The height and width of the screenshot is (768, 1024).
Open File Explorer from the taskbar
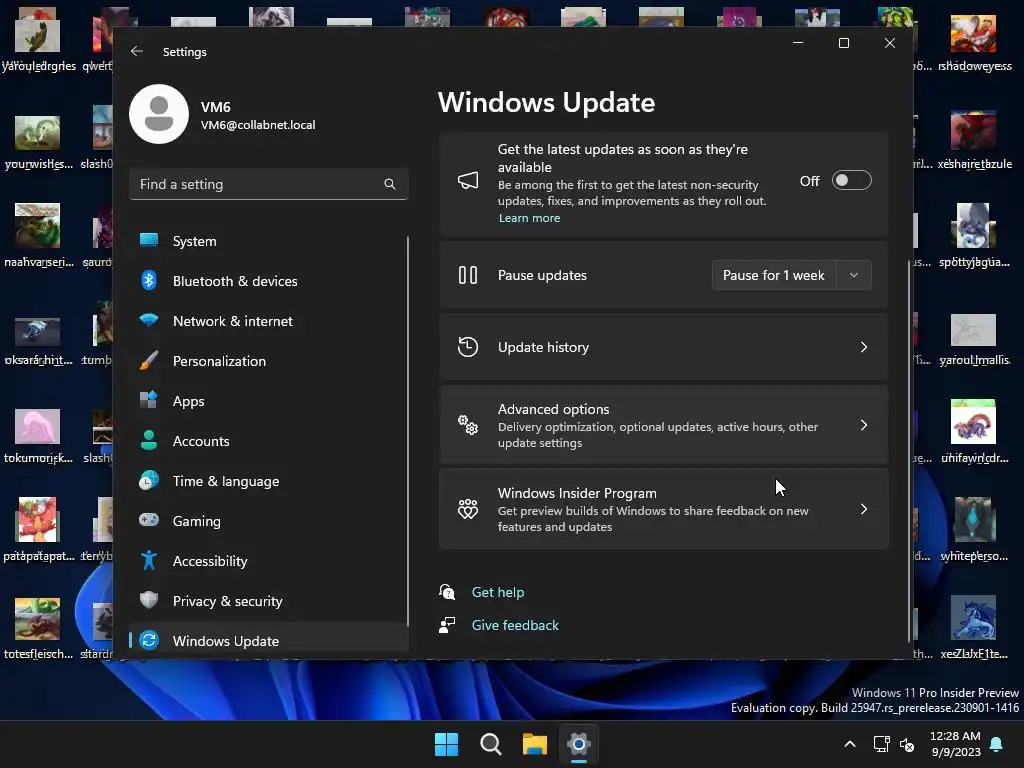535,744
